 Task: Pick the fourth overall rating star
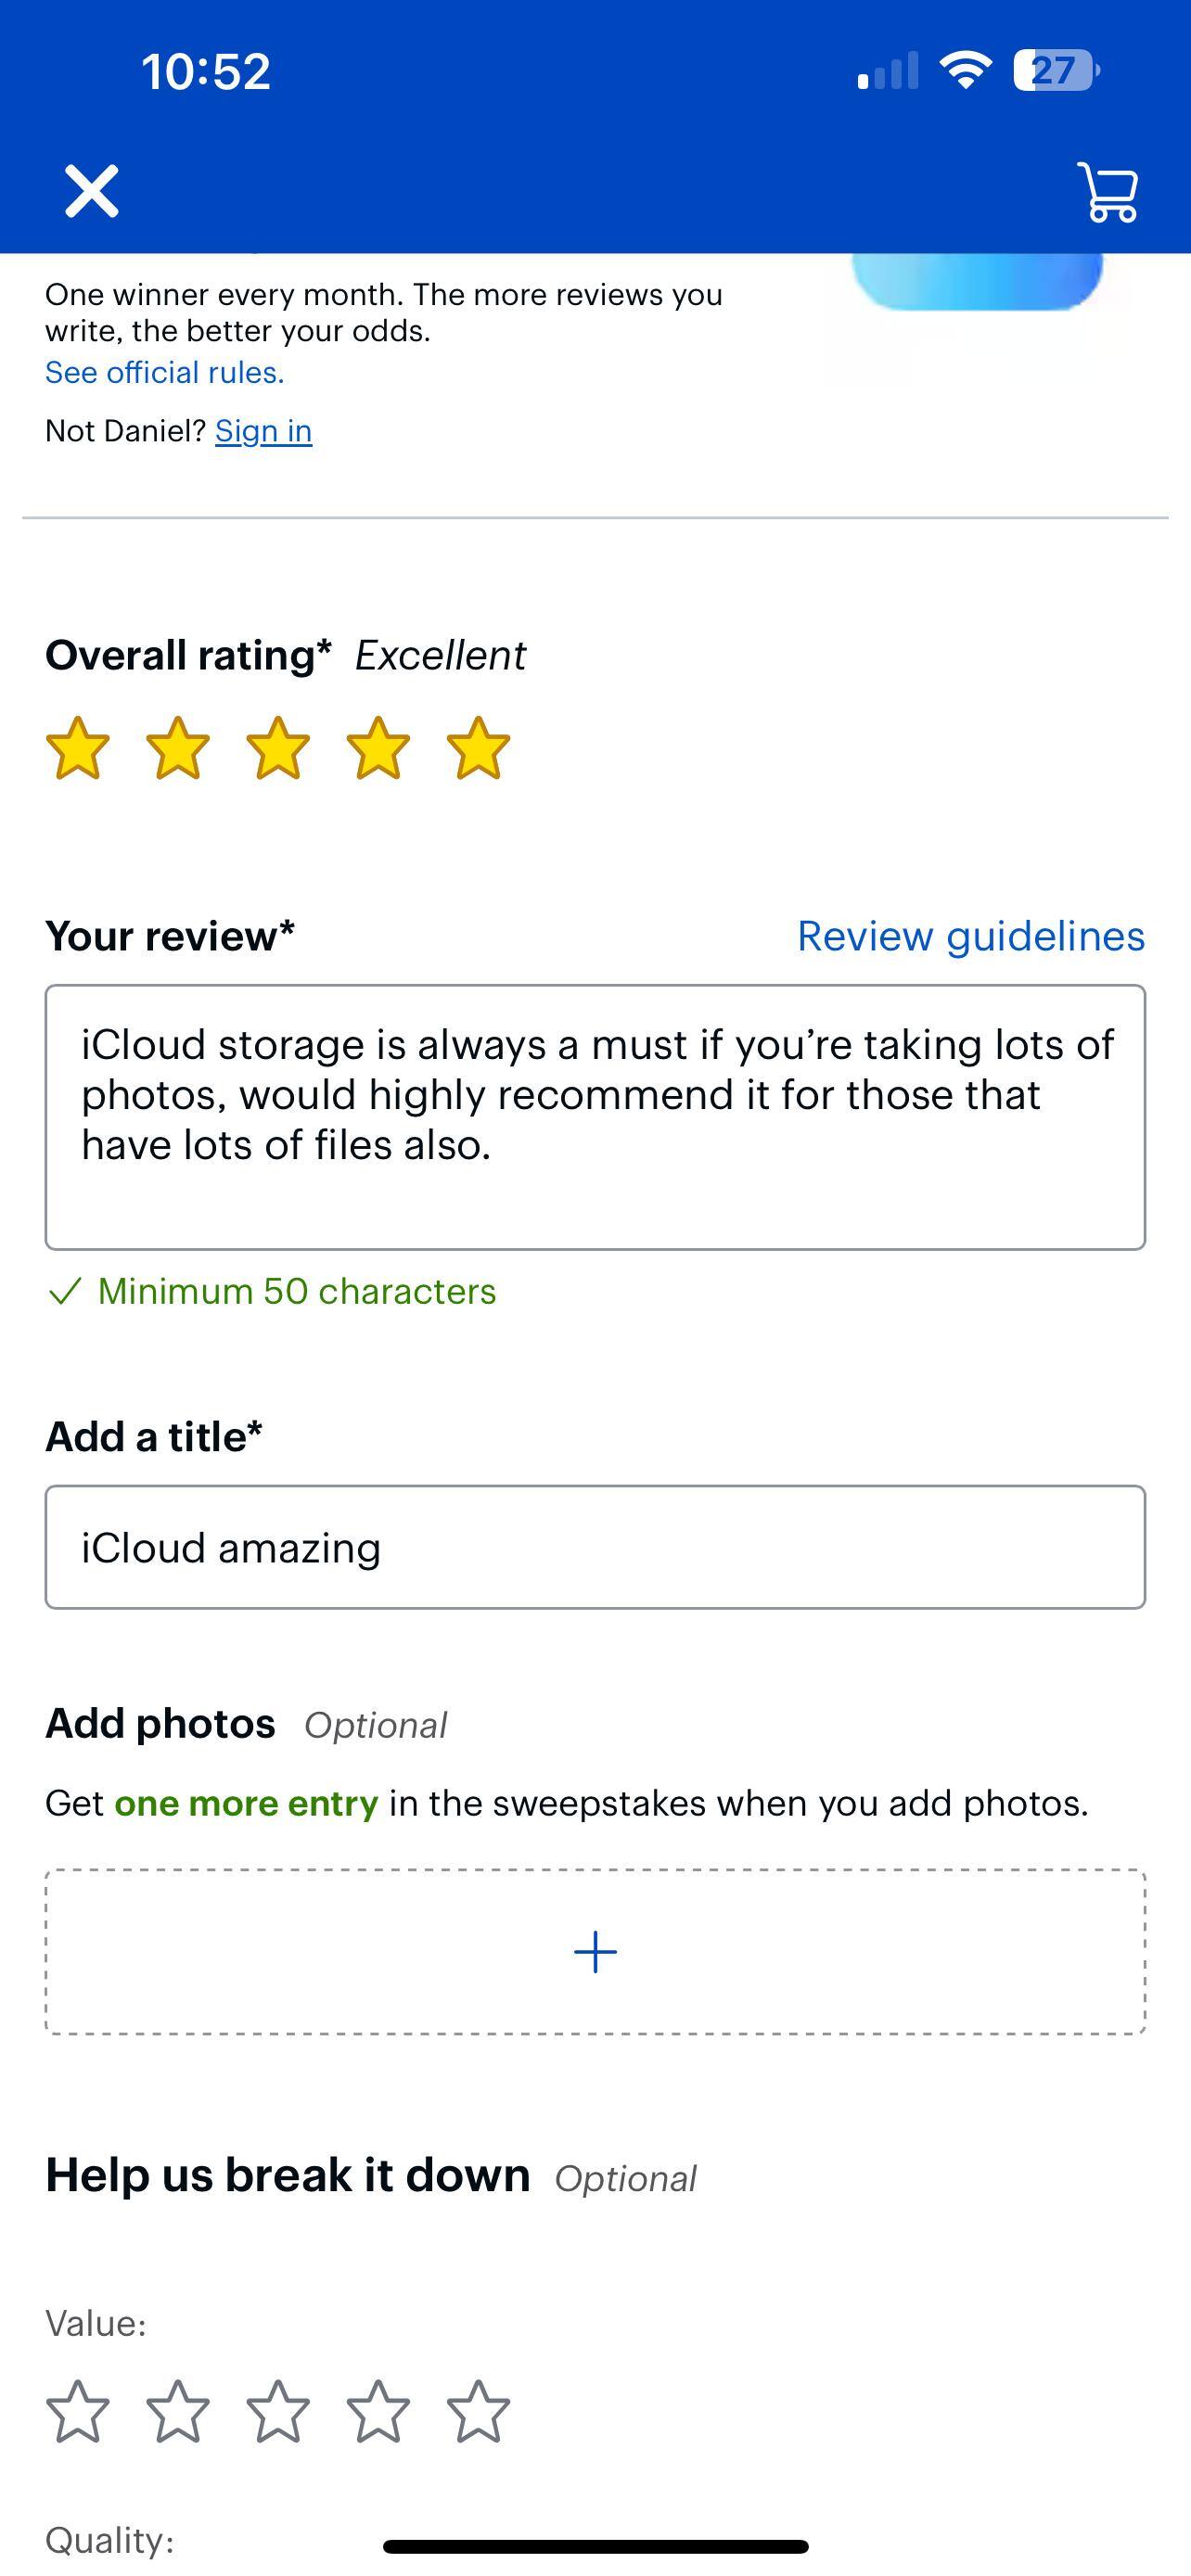378,750
